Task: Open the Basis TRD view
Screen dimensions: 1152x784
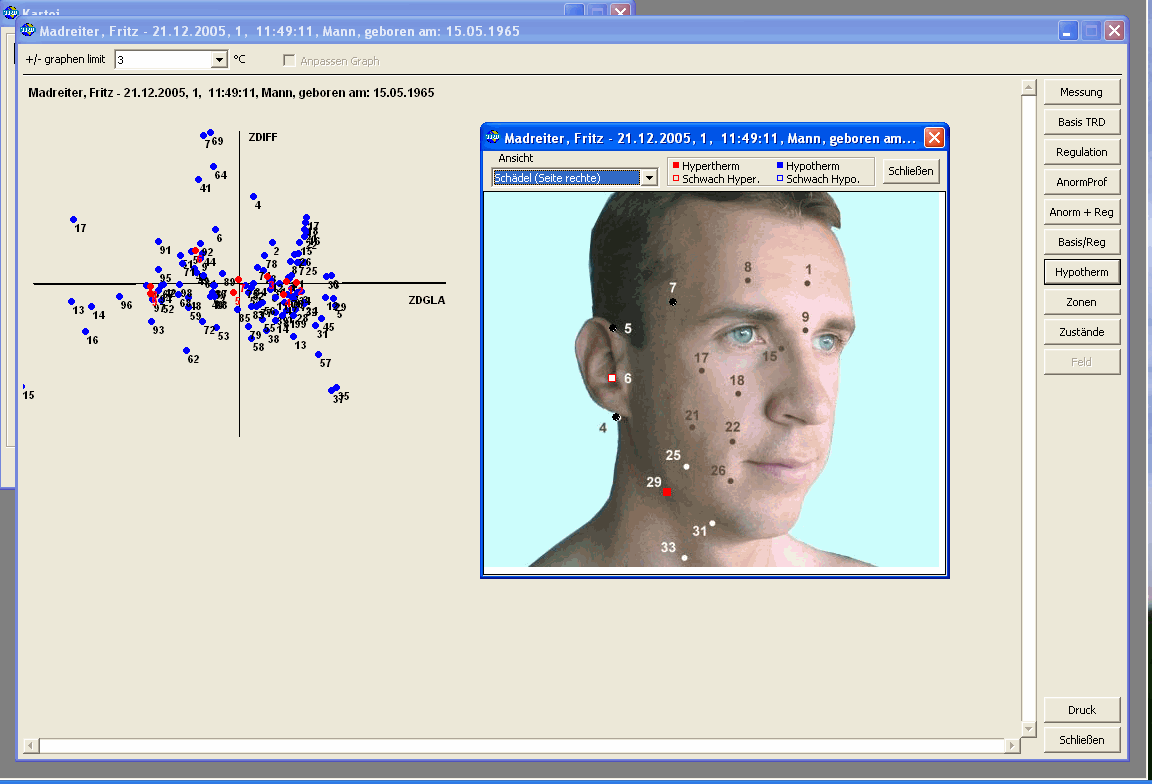Action: (x=1081, y=122)
